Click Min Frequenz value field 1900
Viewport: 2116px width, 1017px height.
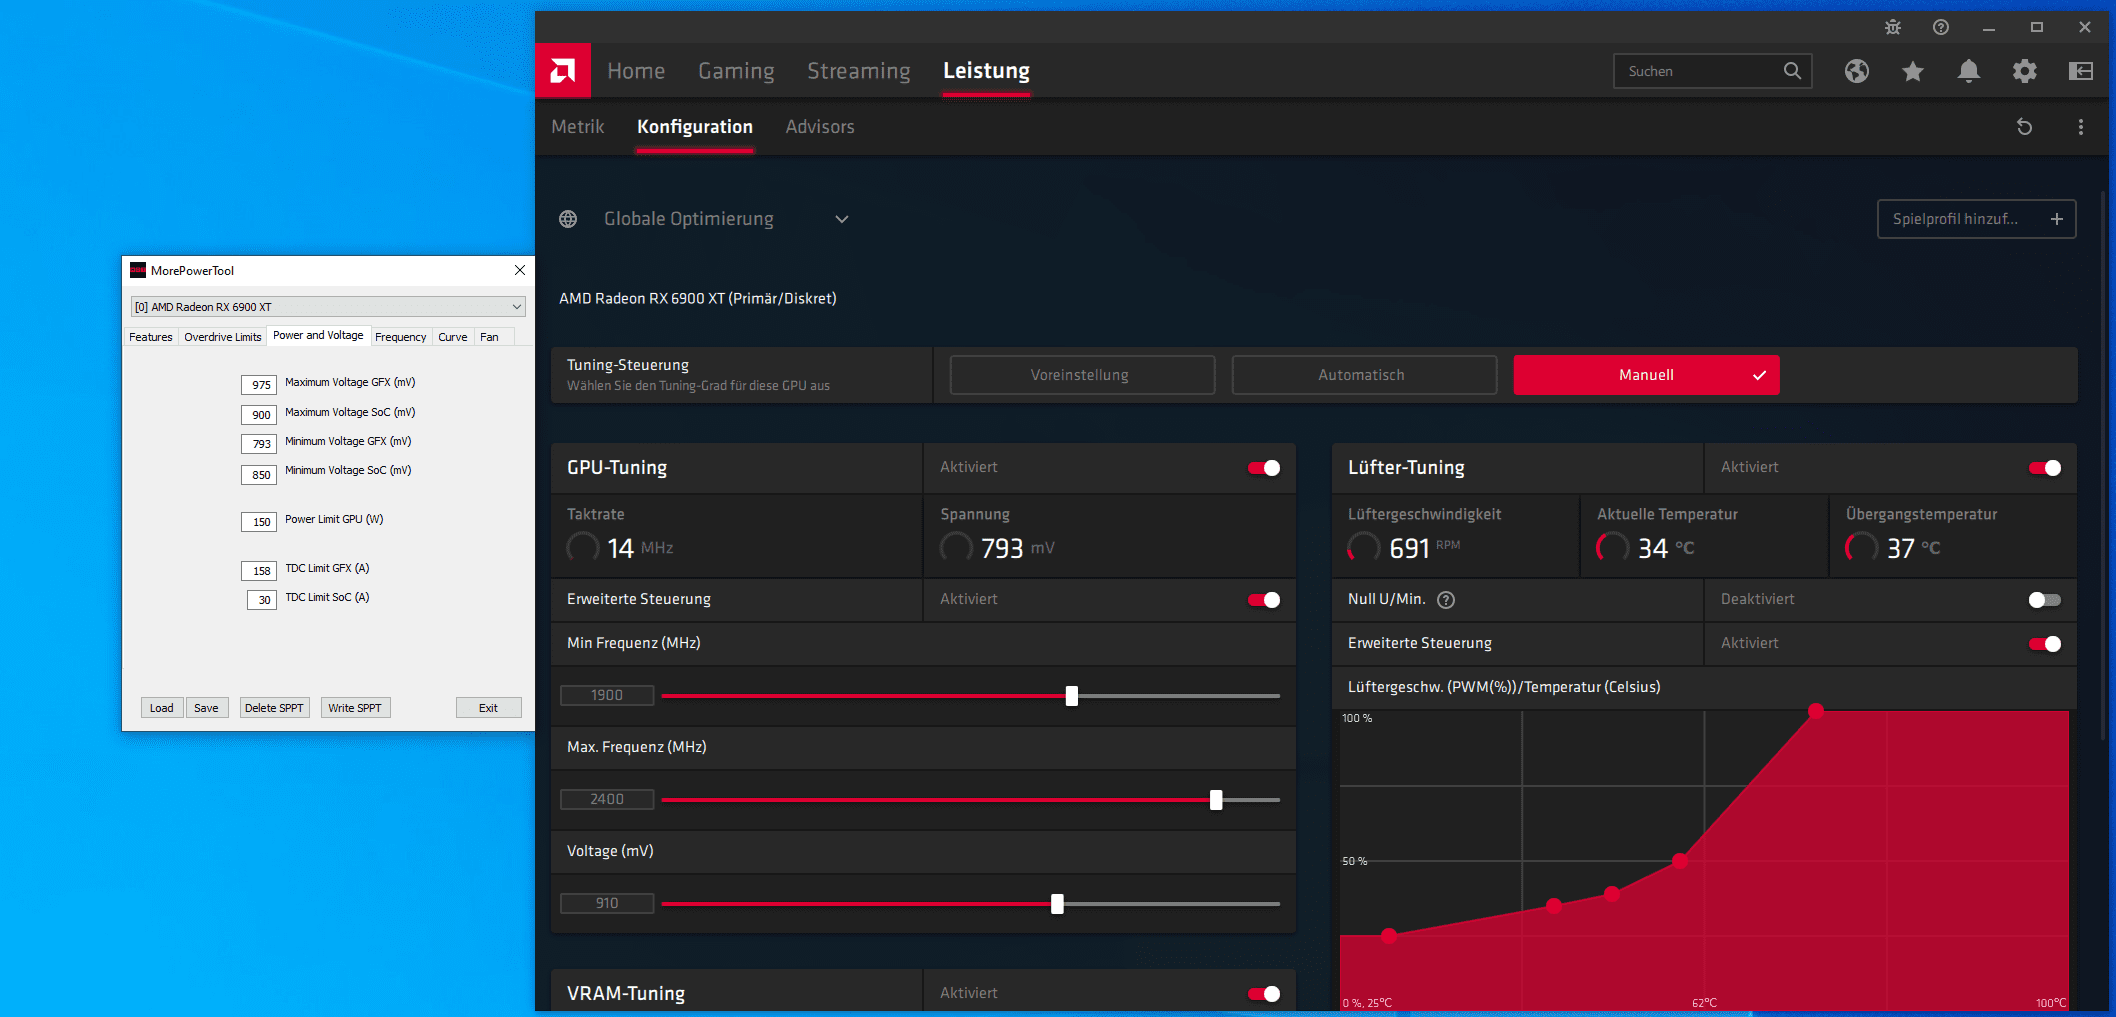tap(607, 696)
